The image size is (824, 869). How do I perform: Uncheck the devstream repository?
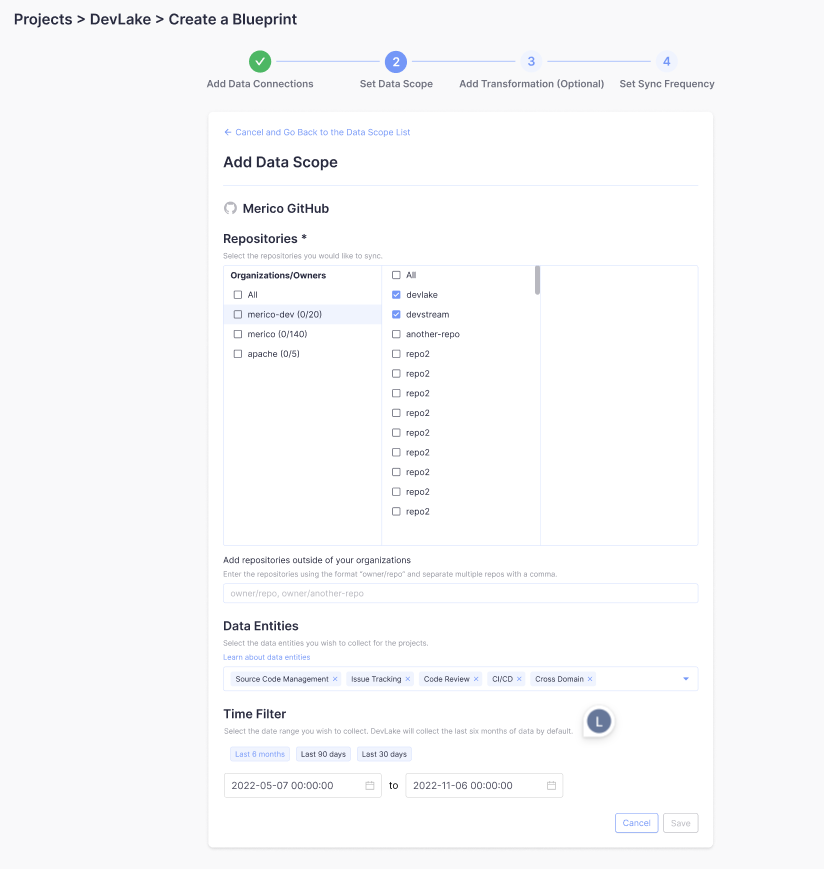(396, 314)
